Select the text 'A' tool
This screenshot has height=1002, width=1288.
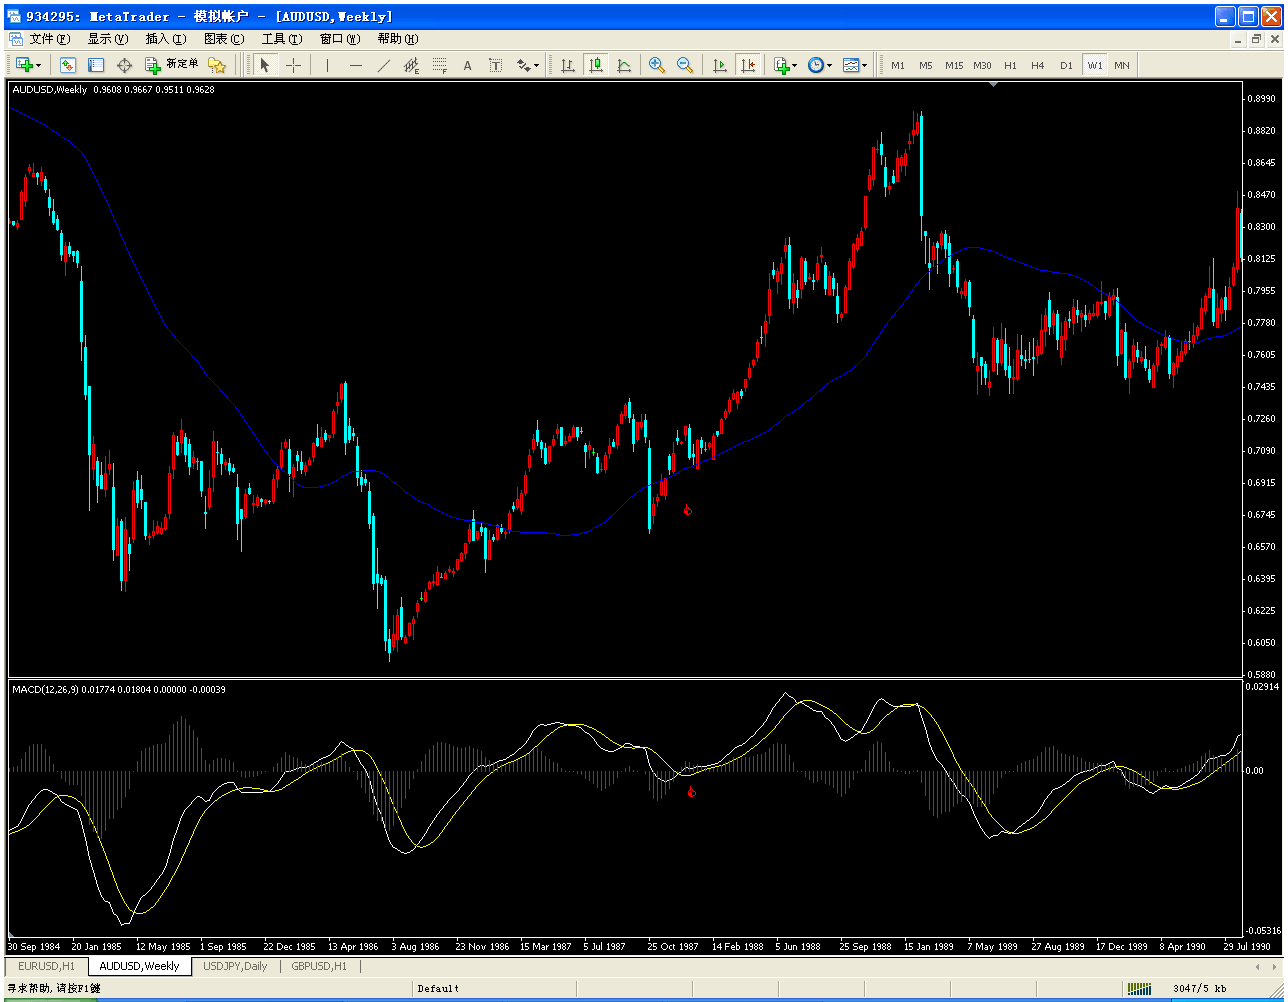point(467,65)
